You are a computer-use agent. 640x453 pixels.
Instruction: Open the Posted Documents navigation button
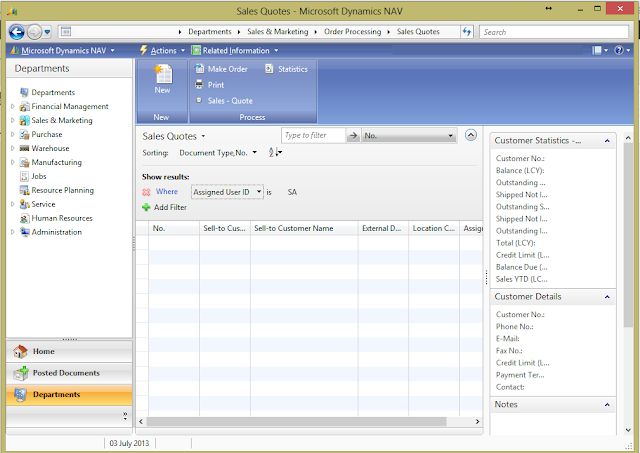(x=69, y=373)
